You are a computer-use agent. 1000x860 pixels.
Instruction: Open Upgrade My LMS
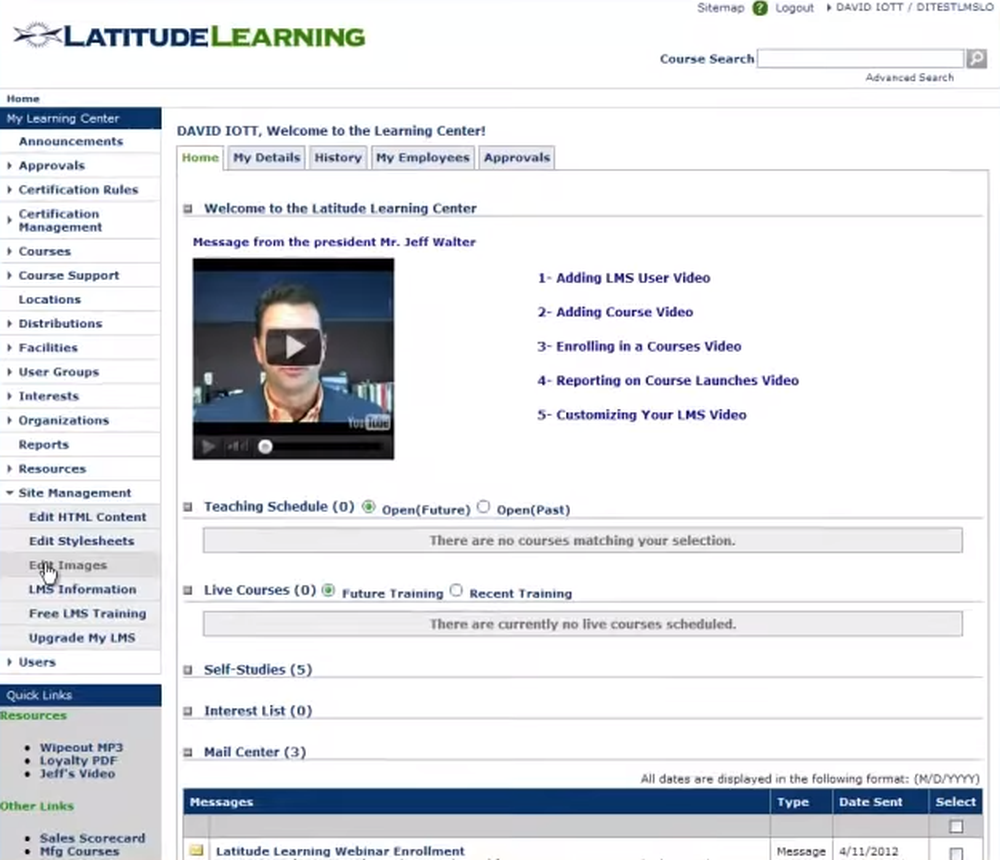point(82,639)
